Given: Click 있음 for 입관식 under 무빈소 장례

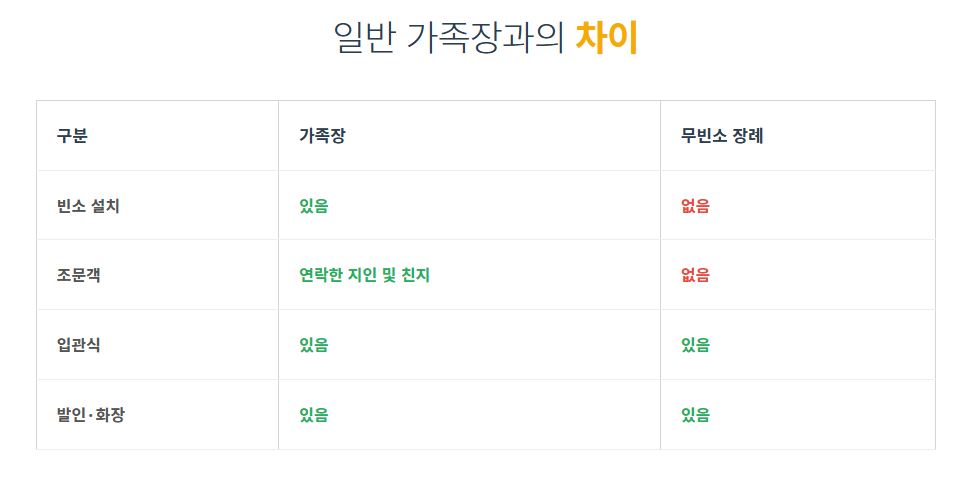Looking at the screenshot, I should coord(695,345).
